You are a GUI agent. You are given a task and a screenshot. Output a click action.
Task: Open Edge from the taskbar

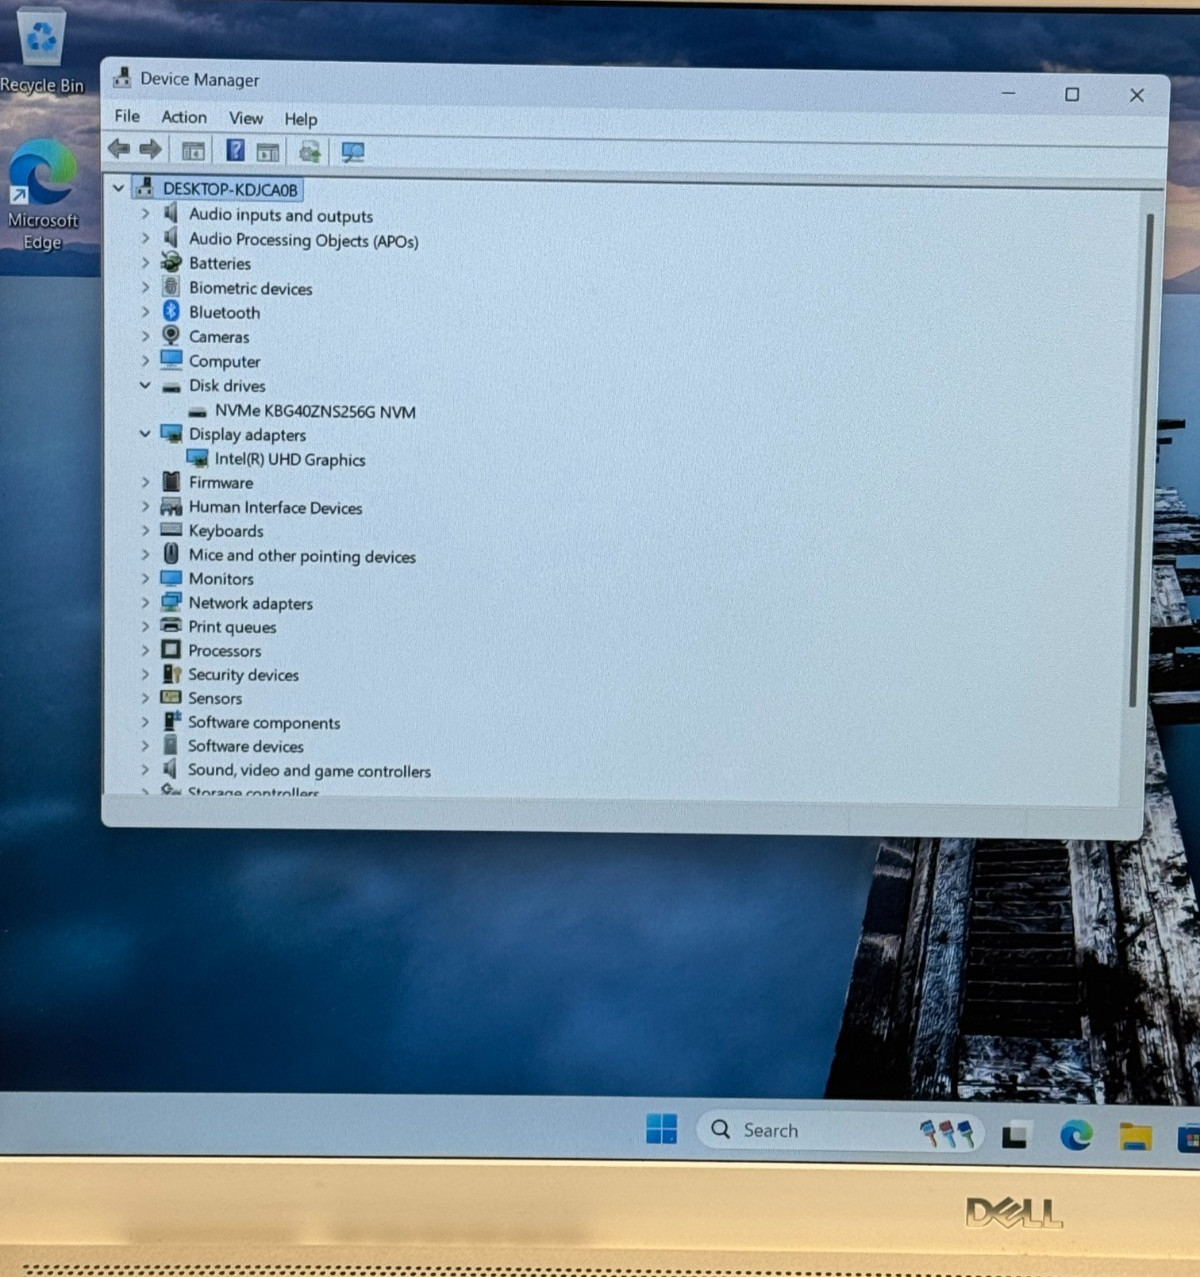tap(1076, 1134)
